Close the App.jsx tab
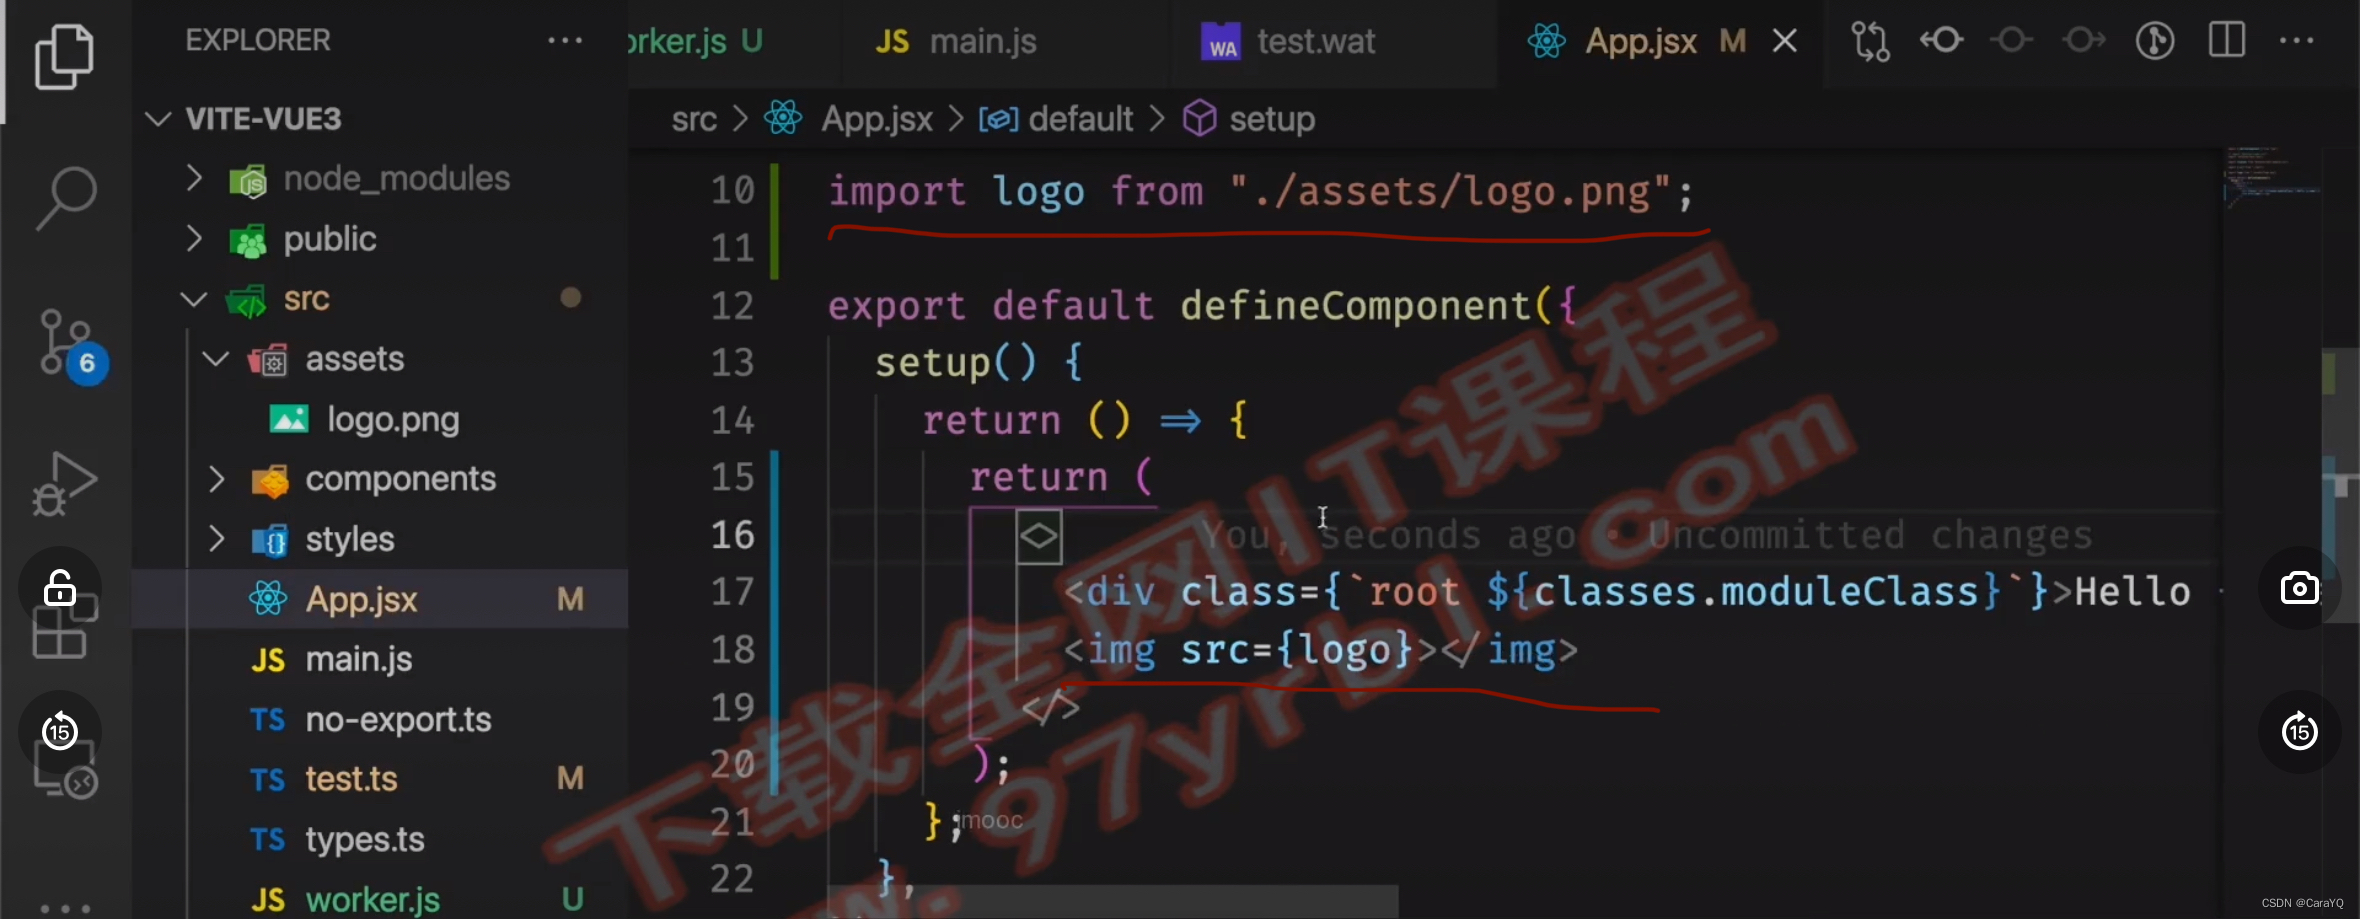 point(1785,41)
